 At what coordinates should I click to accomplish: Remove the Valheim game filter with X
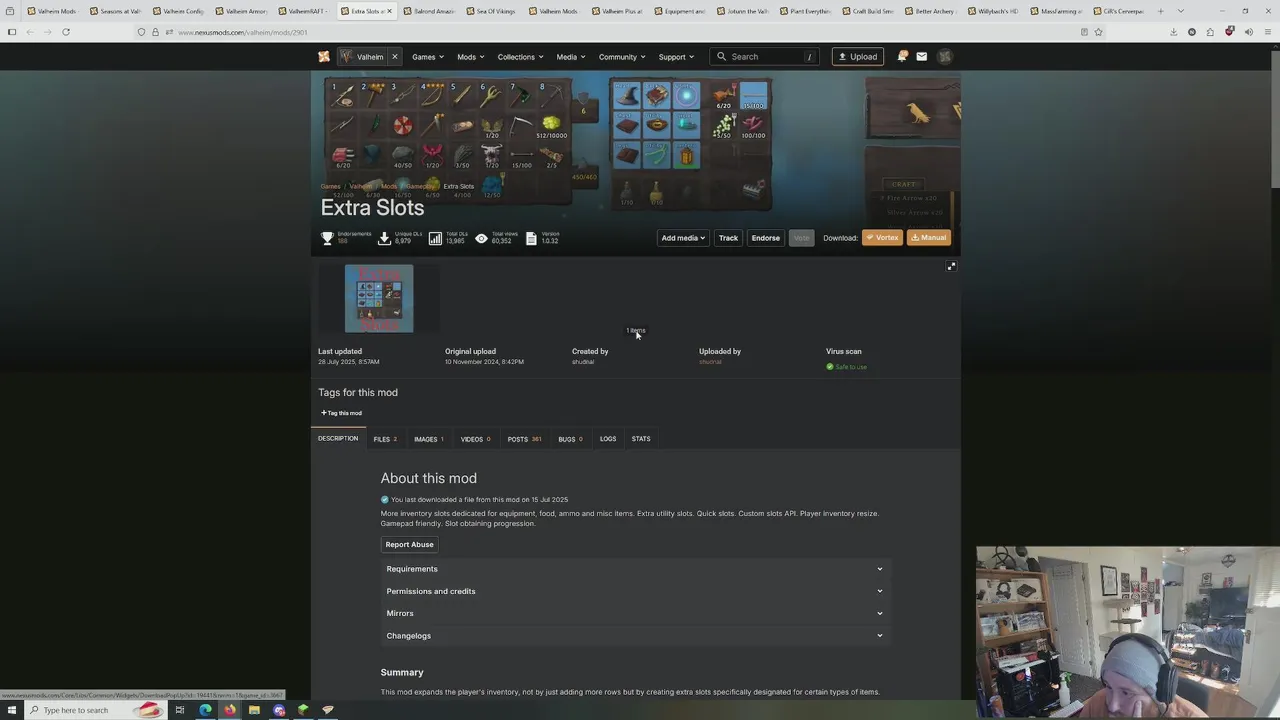pos(394,57)
